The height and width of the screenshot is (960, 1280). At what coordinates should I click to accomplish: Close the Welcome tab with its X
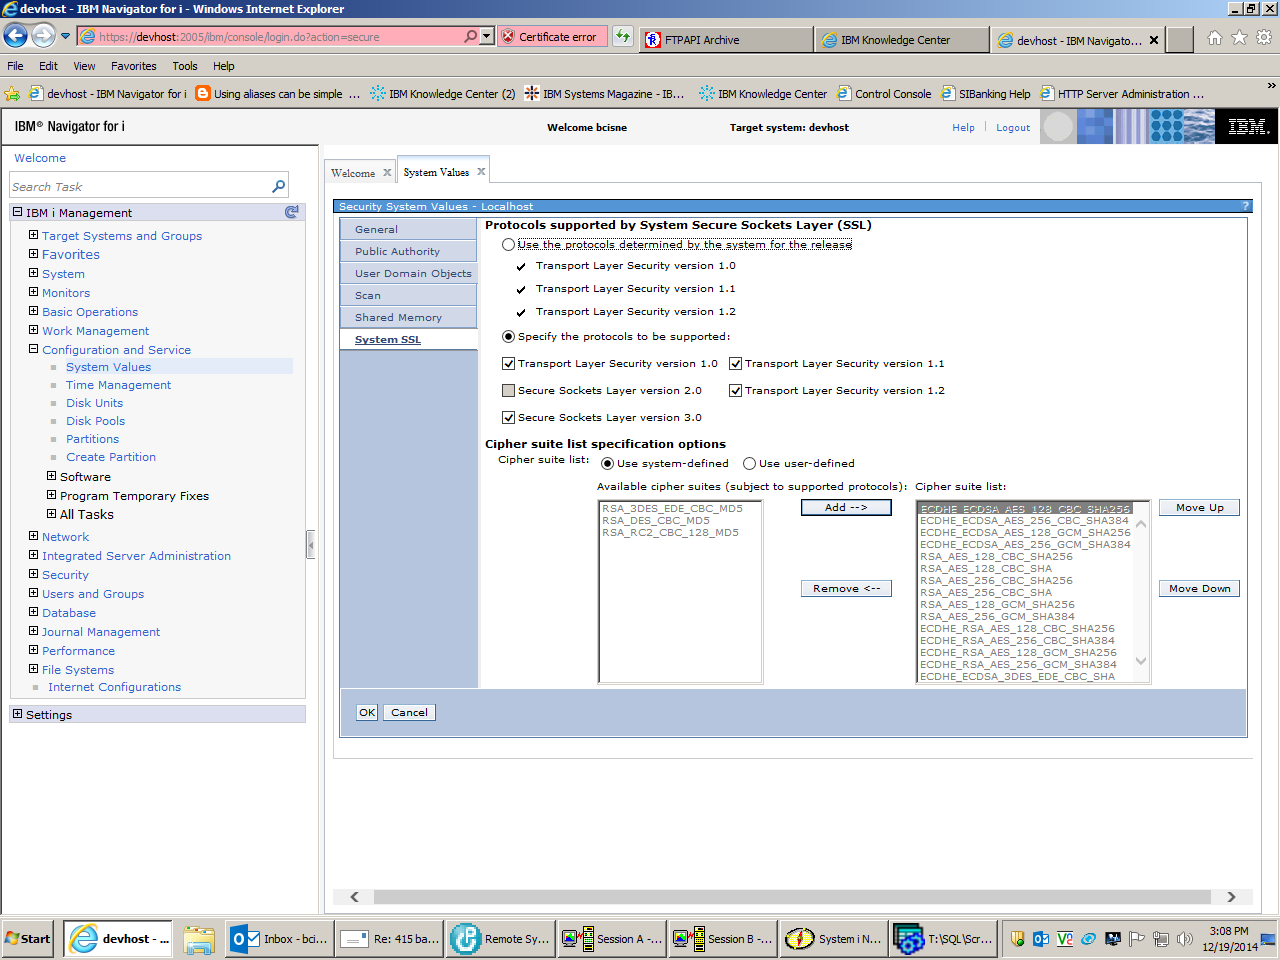coord(387,173)
